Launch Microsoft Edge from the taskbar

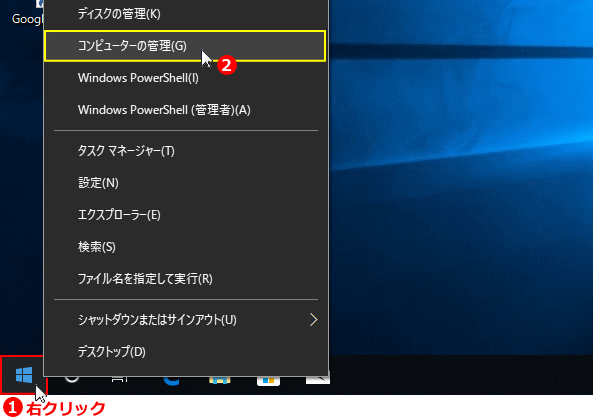171,380
